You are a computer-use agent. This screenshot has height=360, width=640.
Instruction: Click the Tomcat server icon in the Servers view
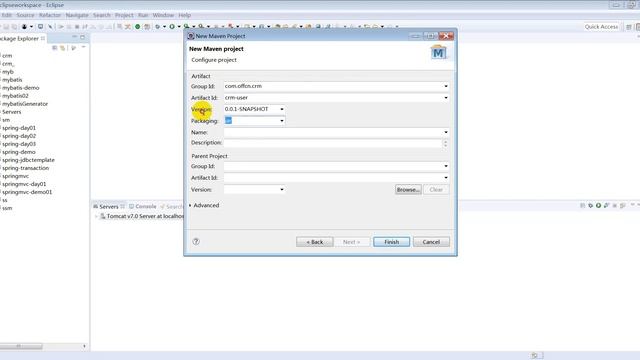[x=102, y=216]
